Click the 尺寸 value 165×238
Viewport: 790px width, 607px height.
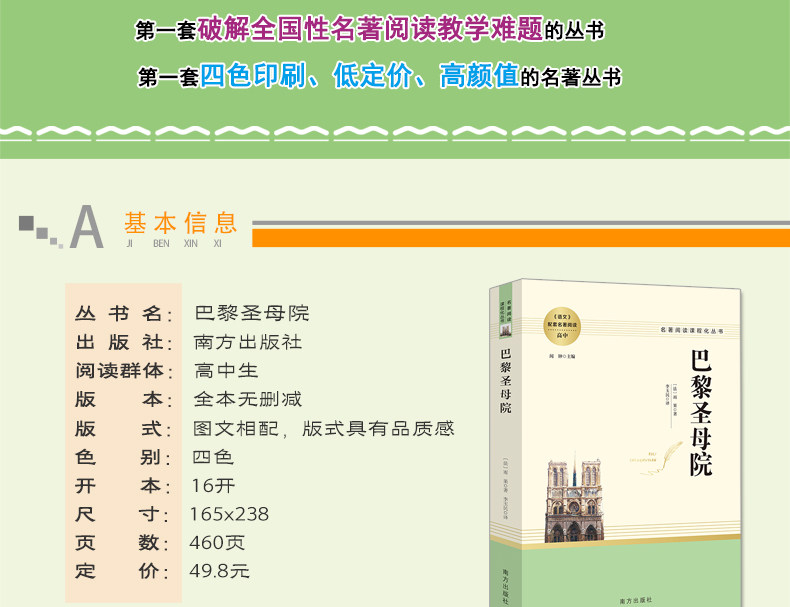point(229,514)
